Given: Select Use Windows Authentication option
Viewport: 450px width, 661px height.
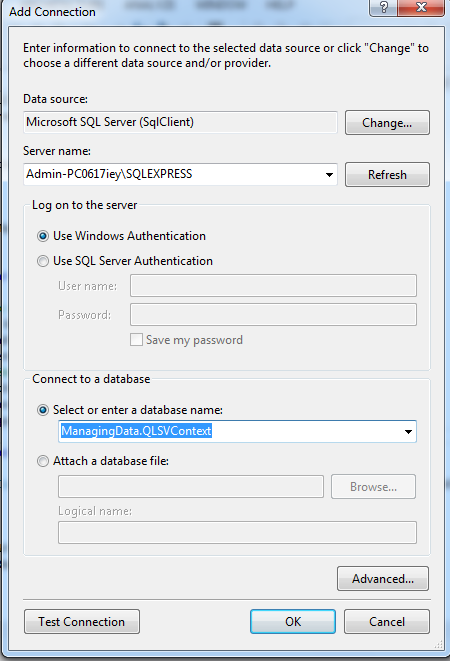Looking at the screenshot, I should [x=43, y=236].
